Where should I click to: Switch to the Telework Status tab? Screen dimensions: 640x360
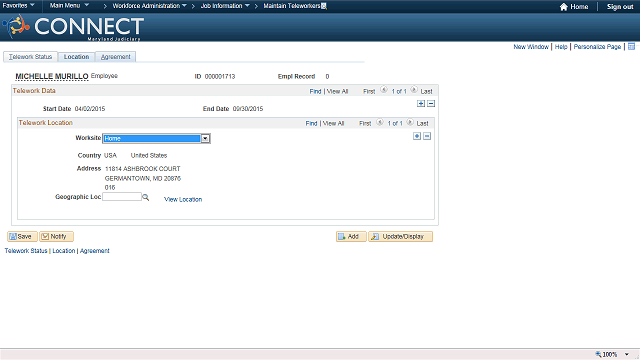(31, 57)
